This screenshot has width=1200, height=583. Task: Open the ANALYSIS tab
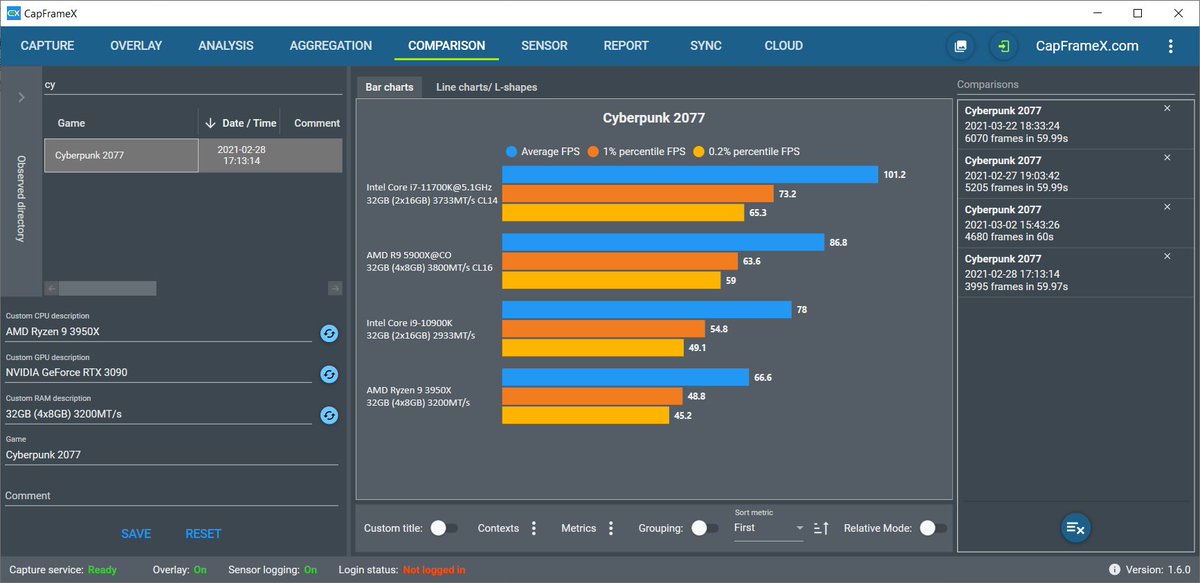click(226, 46)
